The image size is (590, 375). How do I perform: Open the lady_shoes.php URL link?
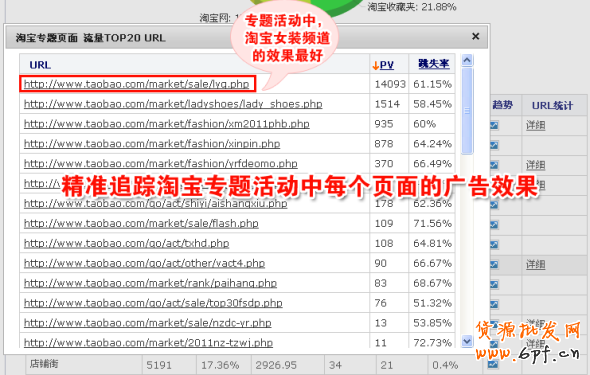click(x=173, y=104)
